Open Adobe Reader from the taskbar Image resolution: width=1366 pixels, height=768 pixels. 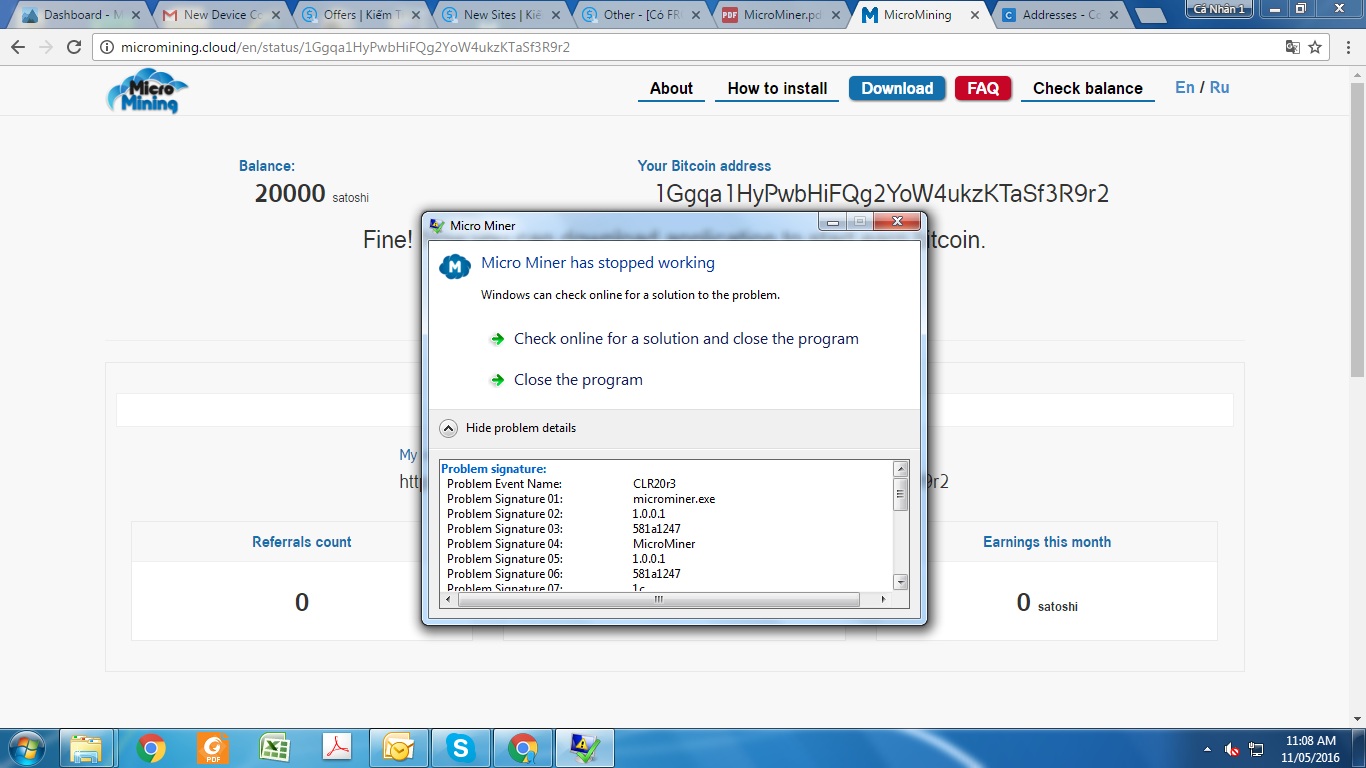point(337,748)
